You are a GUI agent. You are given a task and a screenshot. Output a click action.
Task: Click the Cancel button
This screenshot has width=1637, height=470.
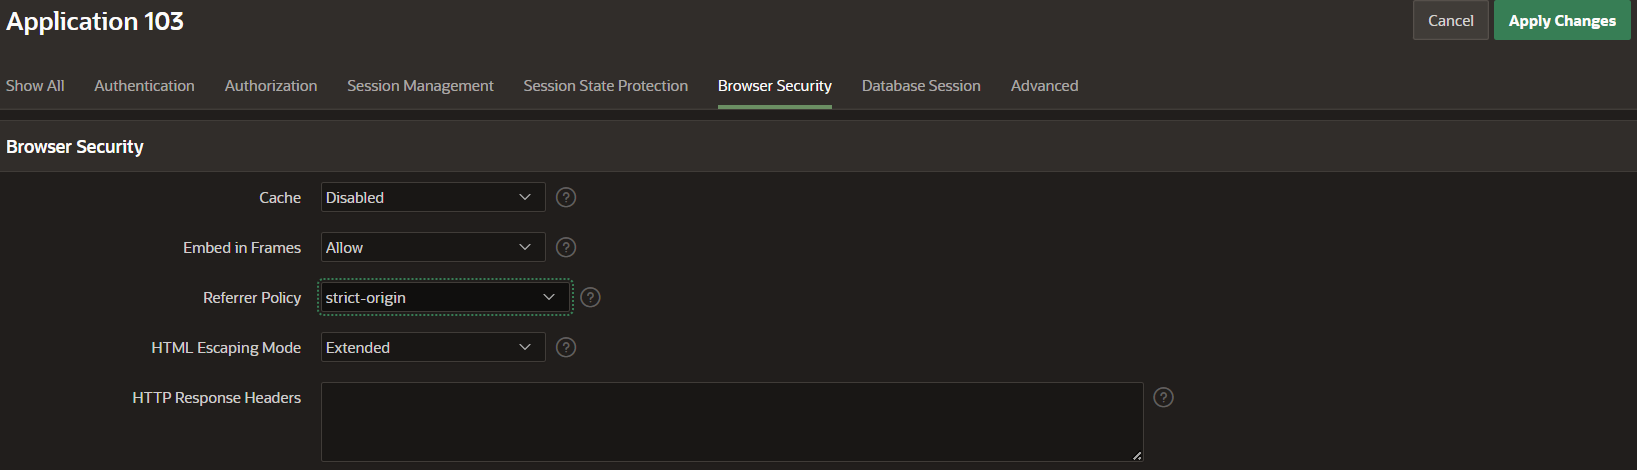[x=1450, y=20]
